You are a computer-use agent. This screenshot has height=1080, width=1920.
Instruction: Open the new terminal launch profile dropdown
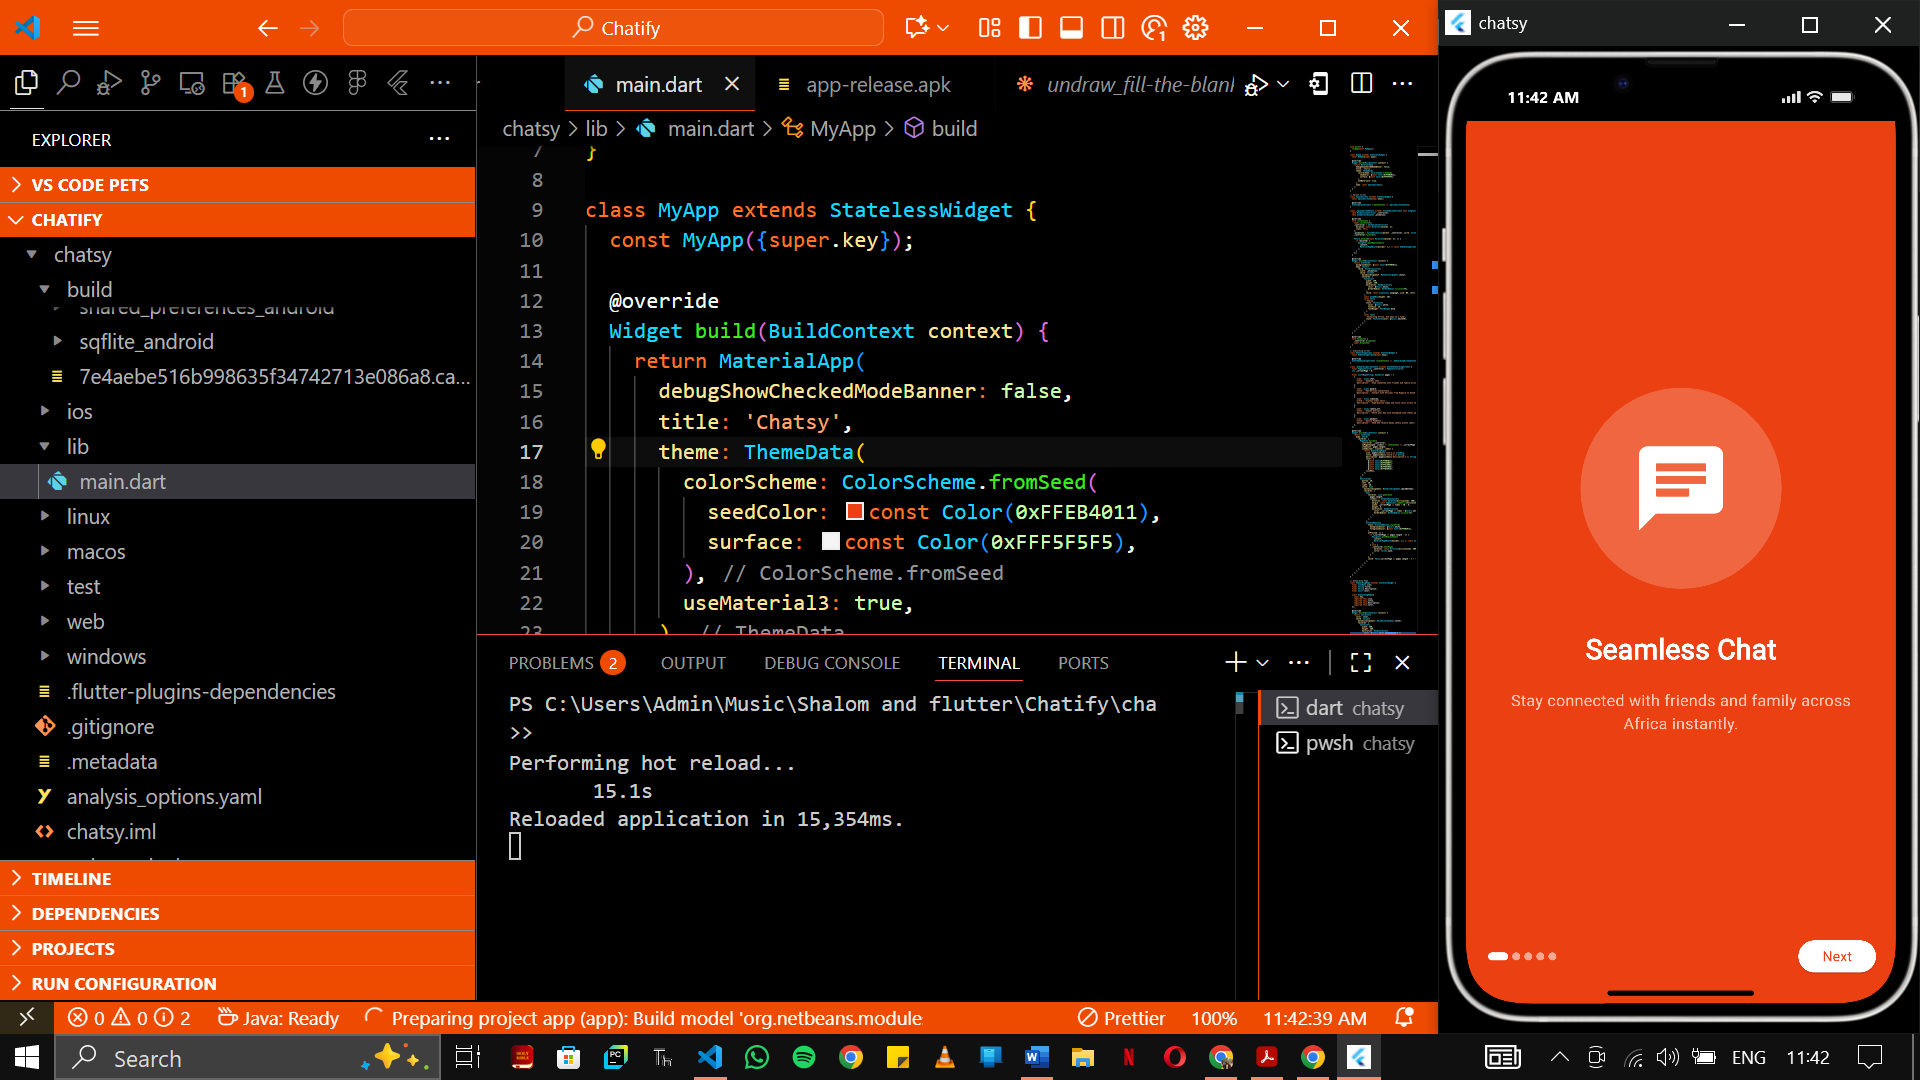pyautogui.click(x=1263, y=663)
